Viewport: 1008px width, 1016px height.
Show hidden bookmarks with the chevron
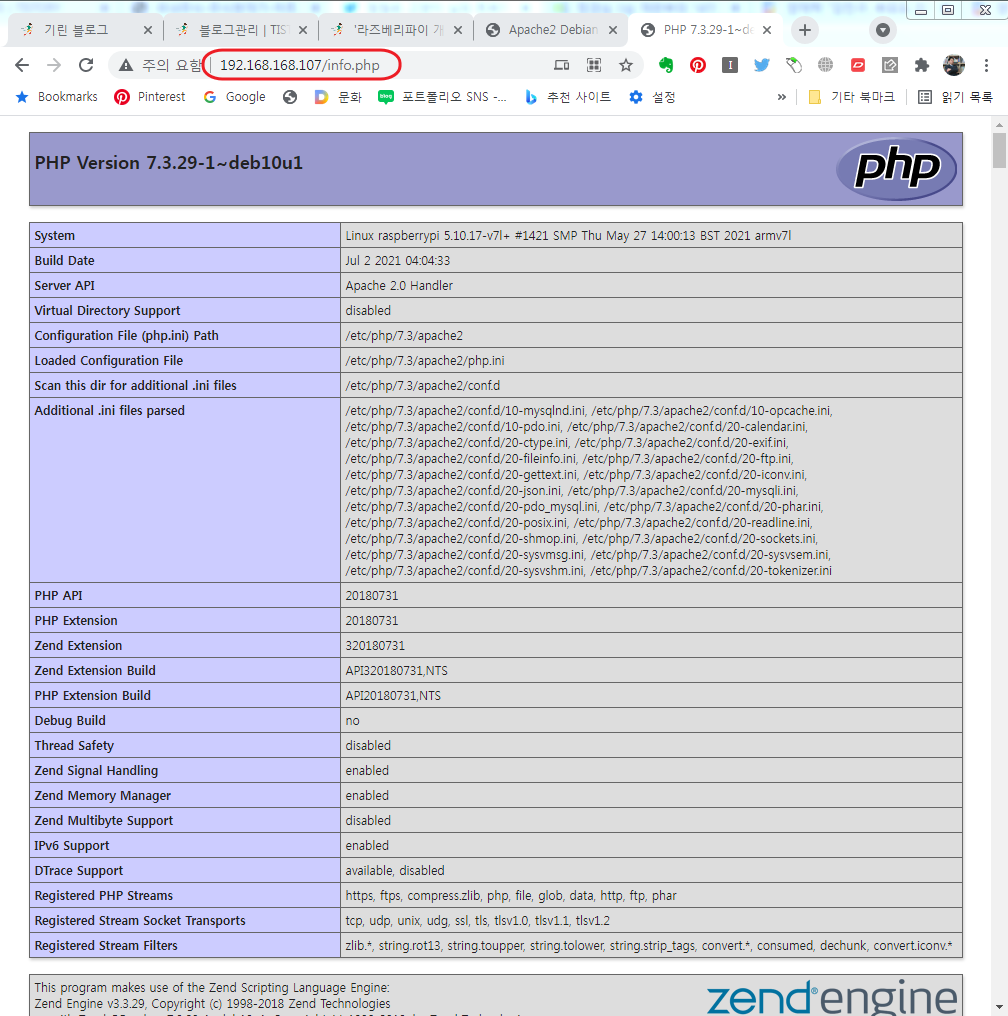[782, 97]
